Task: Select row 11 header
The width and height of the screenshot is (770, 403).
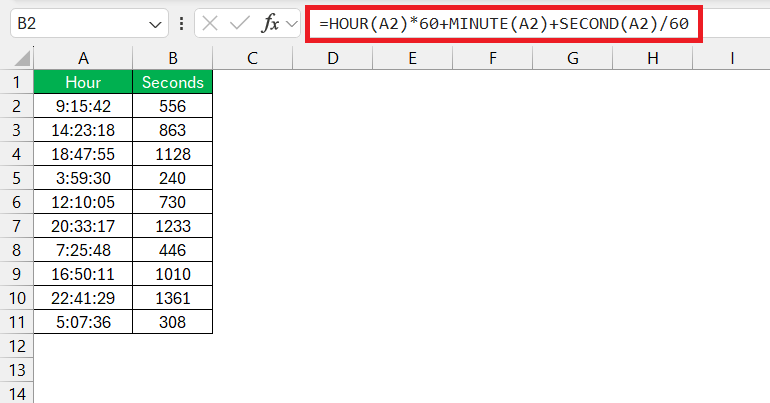Action: coord(17,322)
